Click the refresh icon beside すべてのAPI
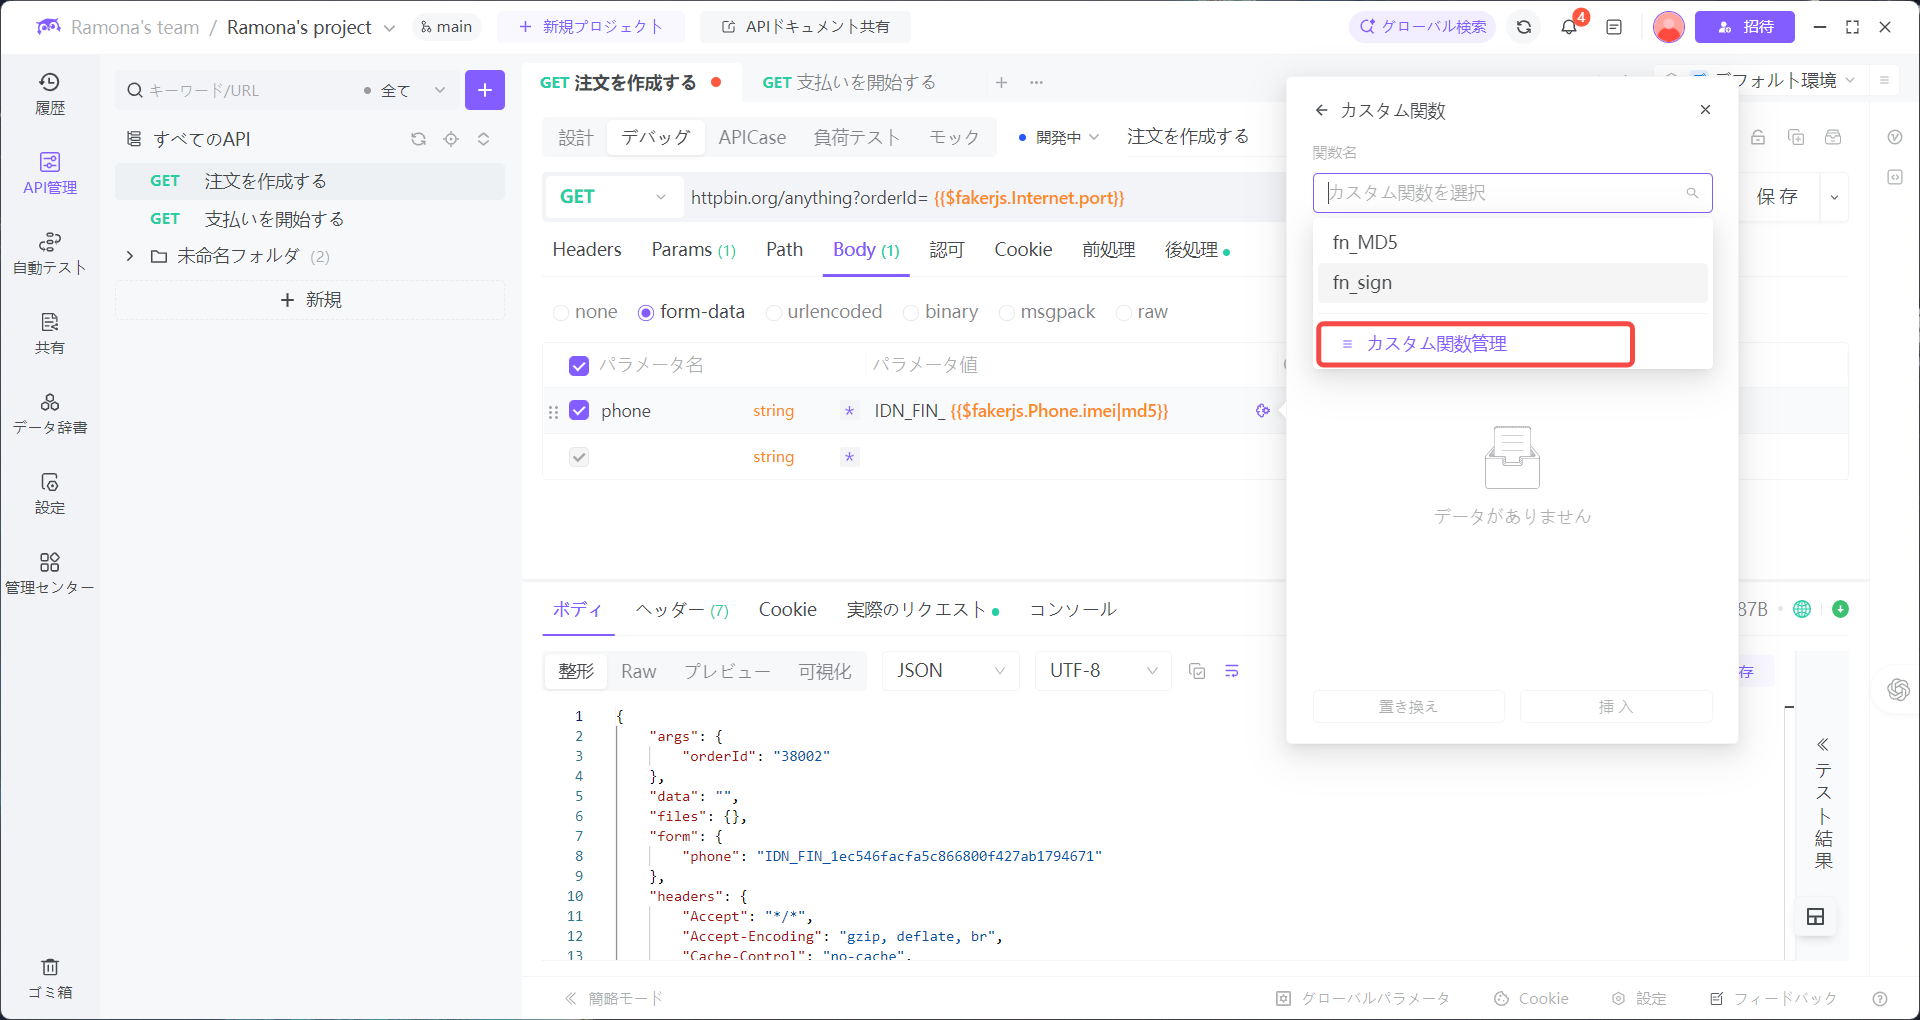 [419, 139]
